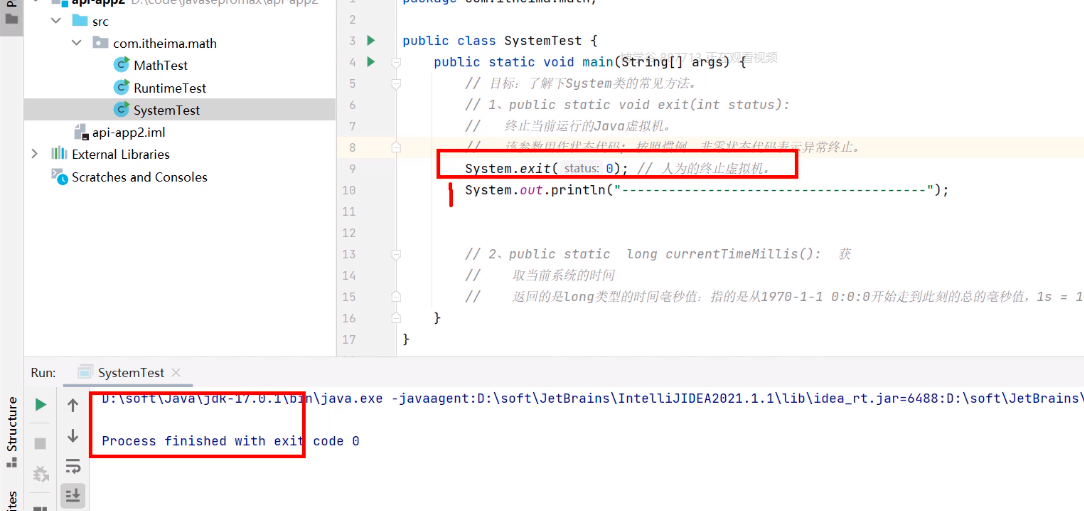Select api-app2.iml in the project tree
Image resolution: width=1084 pixels, height=511 pixels.
[x=129, y=132]
